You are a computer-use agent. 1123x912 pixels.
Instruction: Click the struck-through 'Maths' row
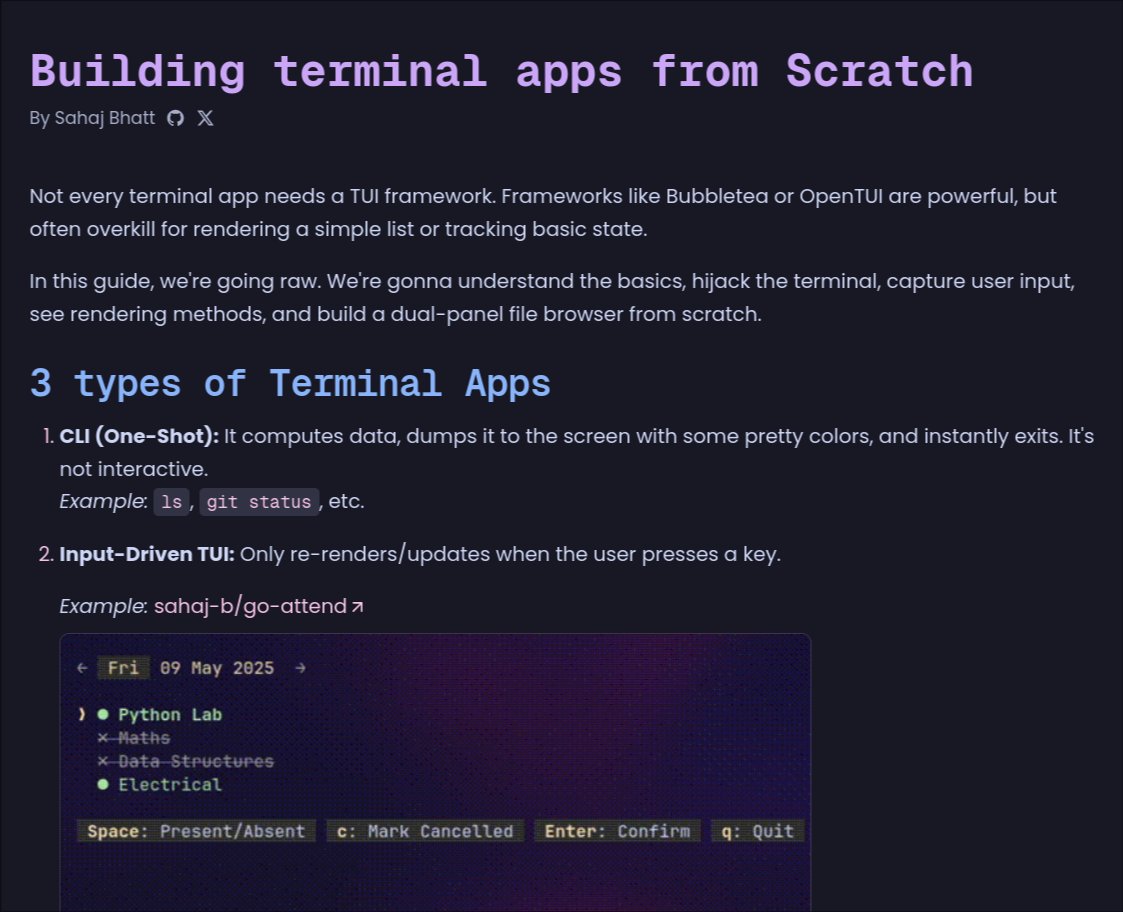click(x=134, y=738)
